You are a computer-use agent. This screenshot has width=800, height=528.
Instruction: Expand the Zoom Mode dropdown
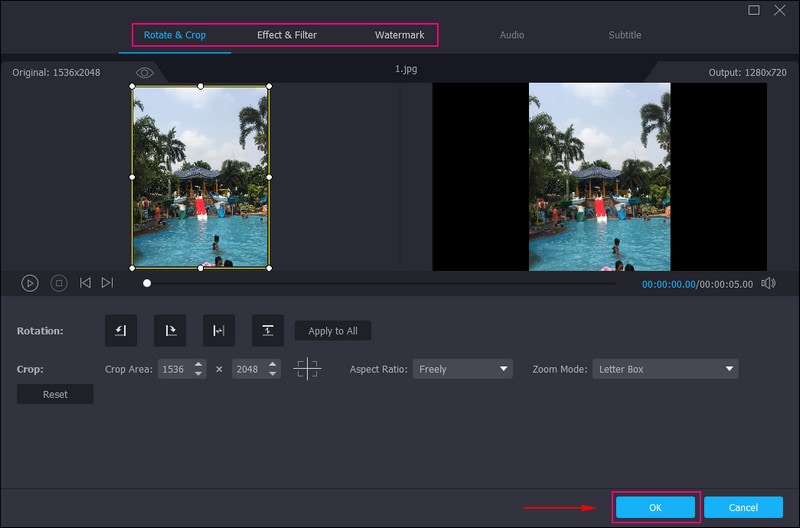[665, 369]
